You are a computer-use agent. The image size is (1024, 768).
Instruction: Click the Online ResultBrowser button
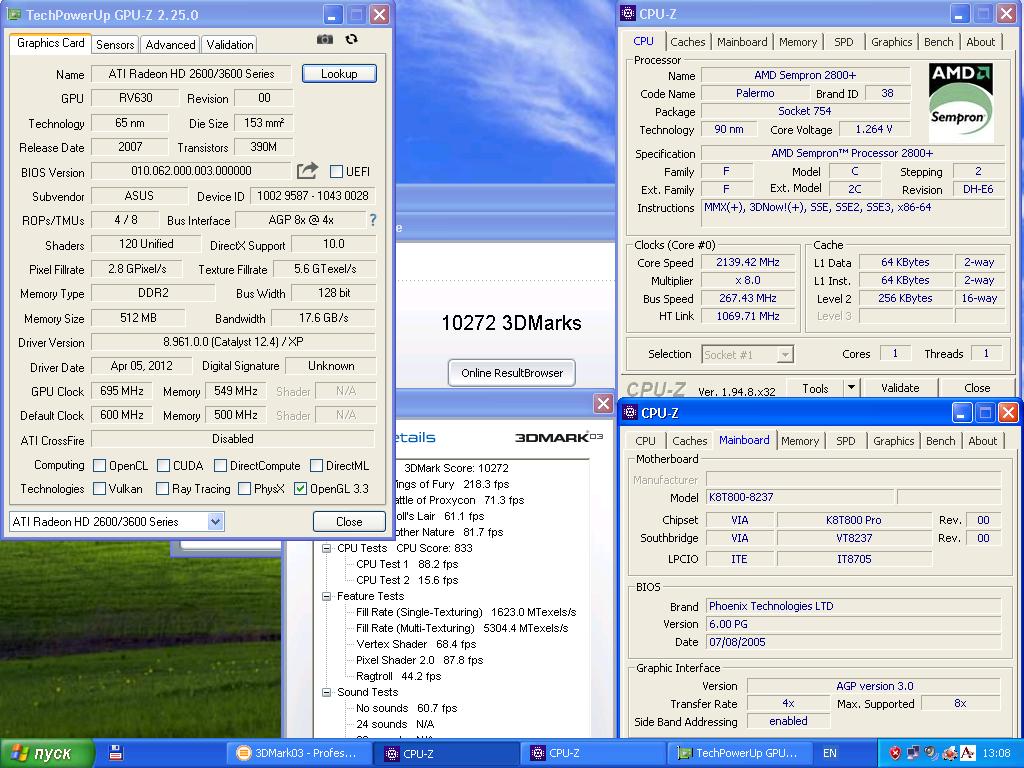click(x=511, y=373)
